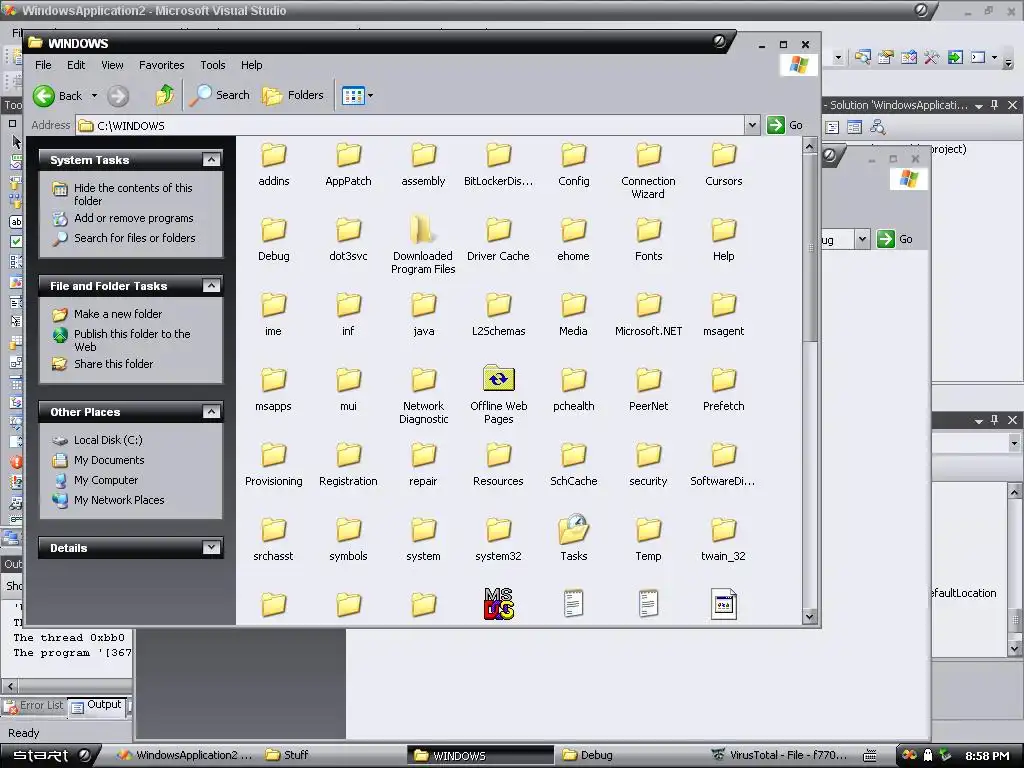
Task: Select the assembly folder
Action: click(423, 165)
